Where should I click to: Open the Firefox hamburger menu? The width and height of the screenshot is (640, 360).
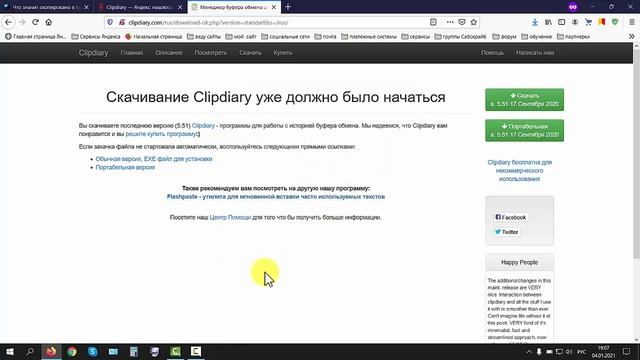coord(631,22)
